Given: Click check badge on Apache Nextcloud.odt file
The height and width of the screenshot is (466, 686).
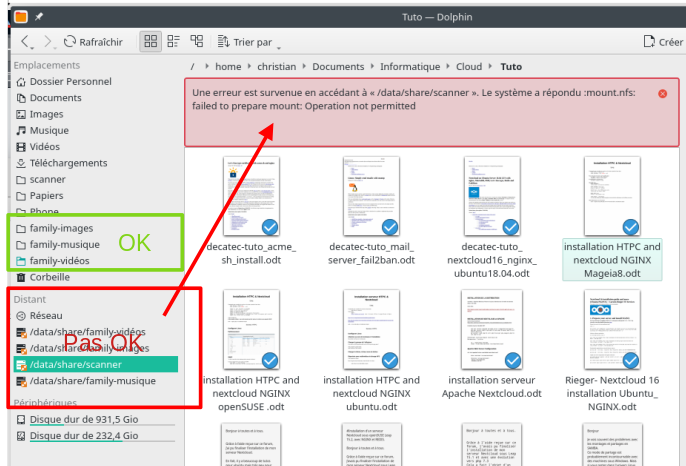Looking at the screenshot, I should tap(513, 361).
